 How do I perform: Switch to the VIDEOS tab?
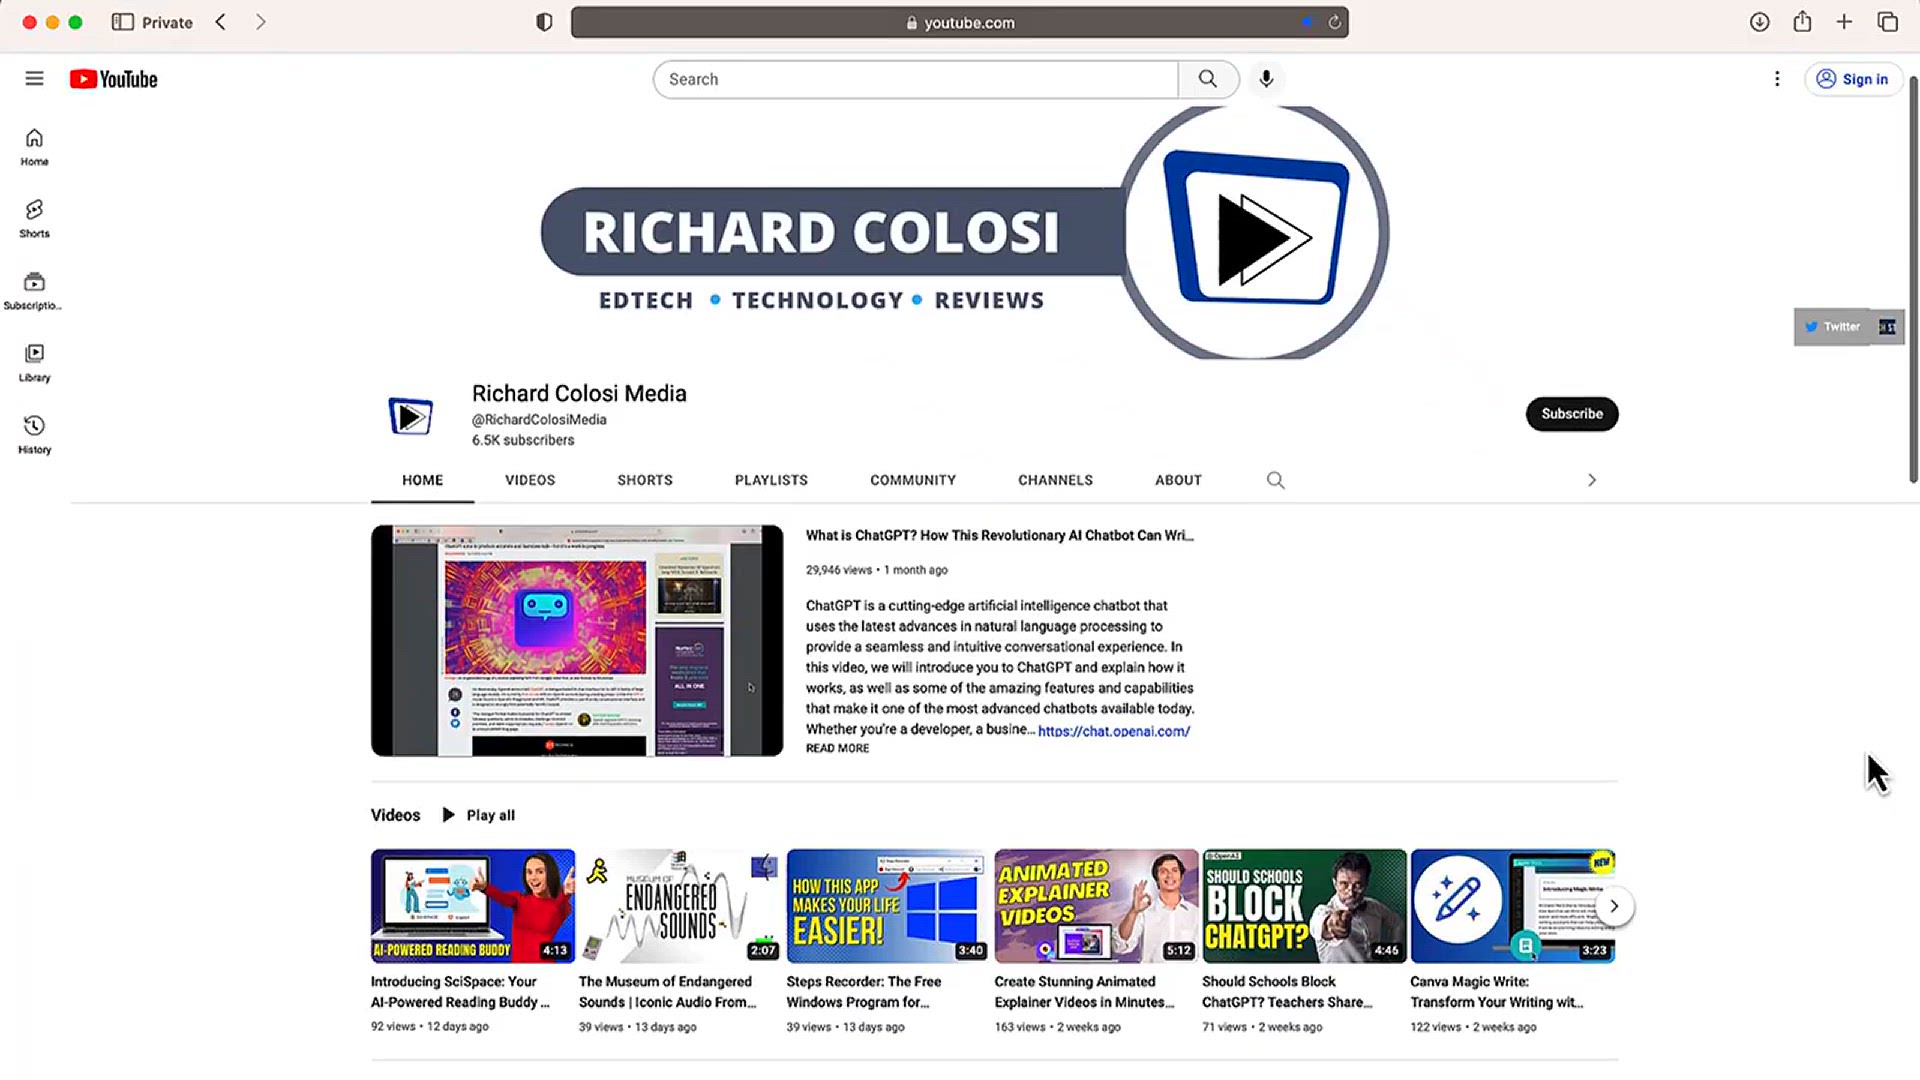point(530,480)
